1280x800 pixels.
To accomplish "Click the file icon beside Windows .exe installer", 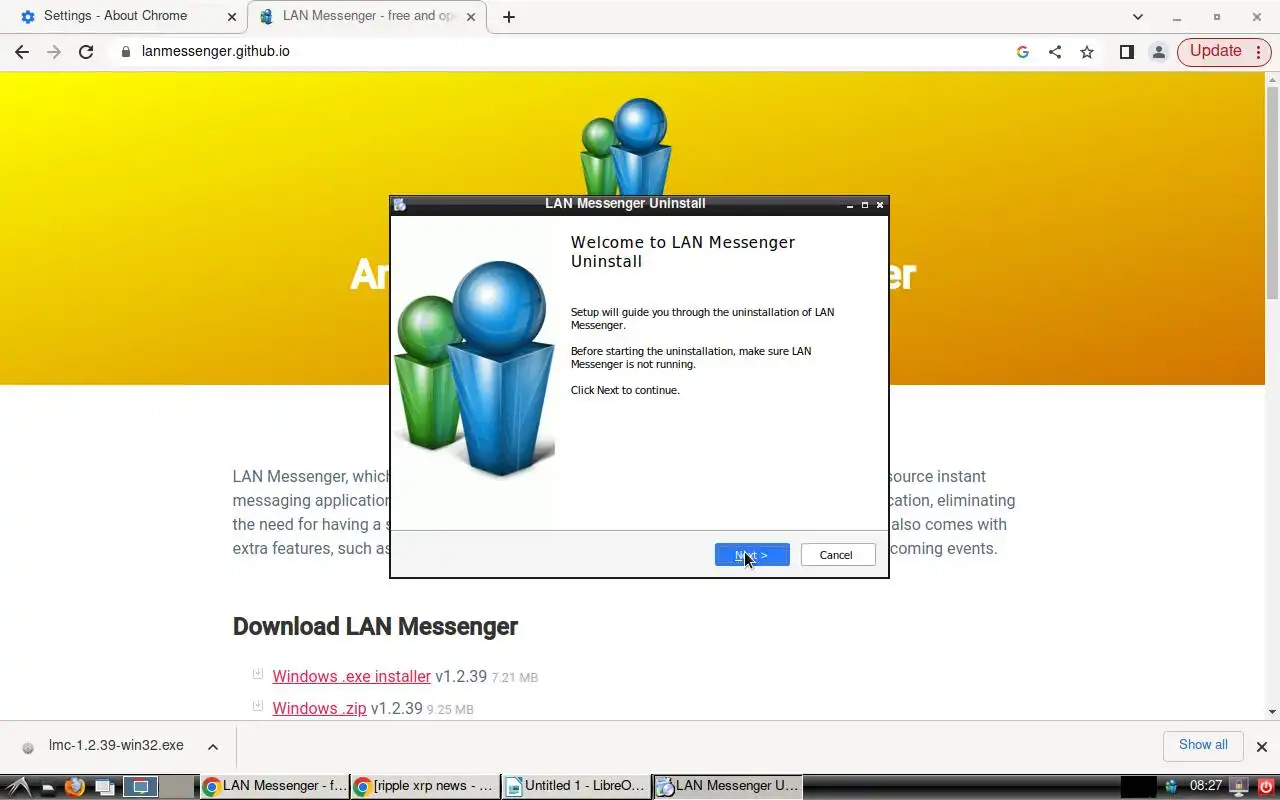I will point(258,675).
